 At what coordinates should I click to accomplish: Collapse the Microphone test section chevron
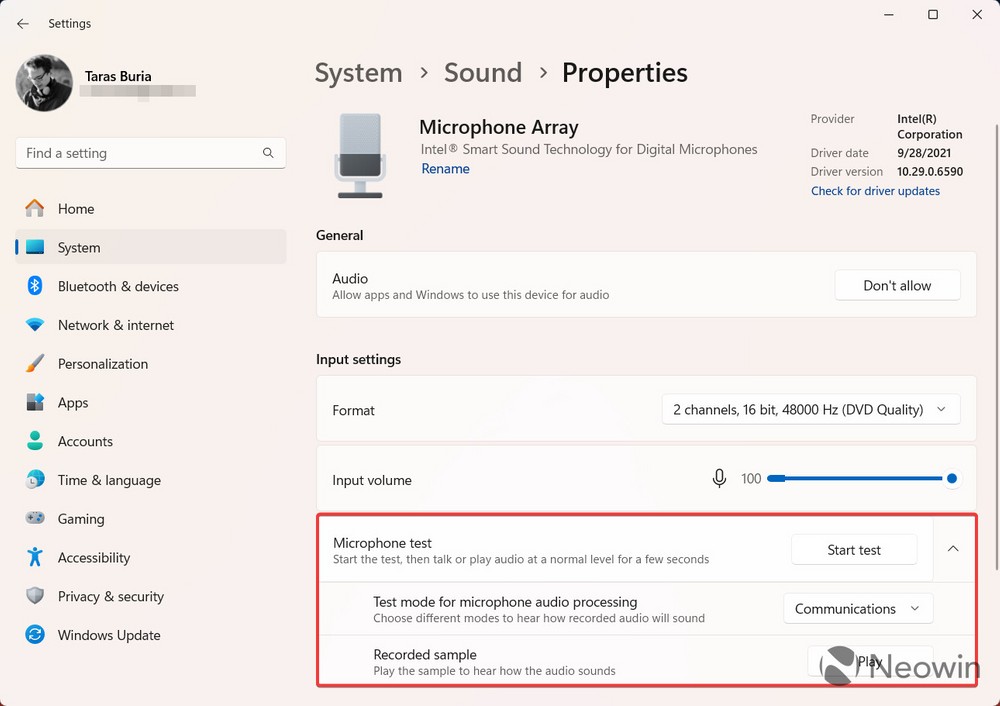(x=953, y=549)
